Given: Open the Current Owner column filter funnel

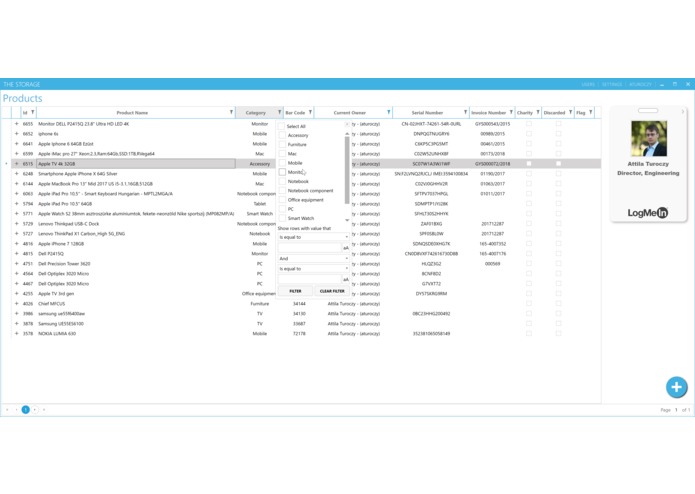Looking at the screenshot, I should pos(389,113).
